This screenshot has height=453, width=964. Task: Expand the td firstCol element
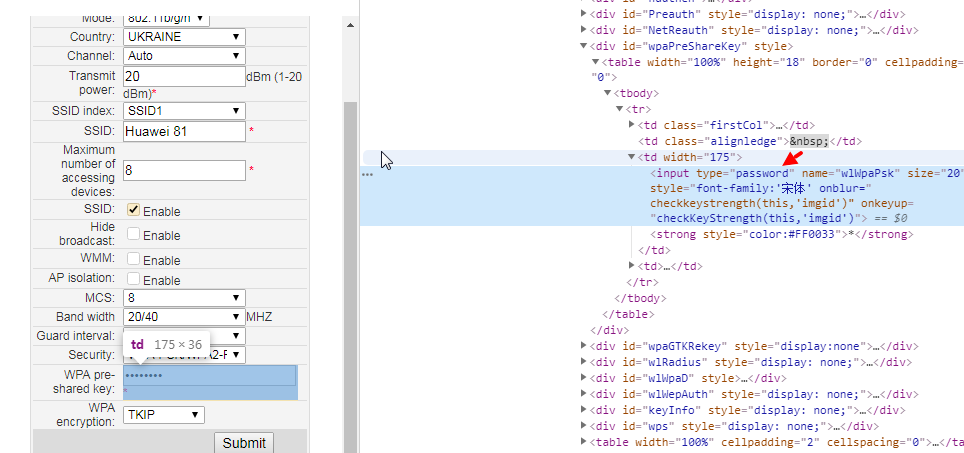point(632,125)
